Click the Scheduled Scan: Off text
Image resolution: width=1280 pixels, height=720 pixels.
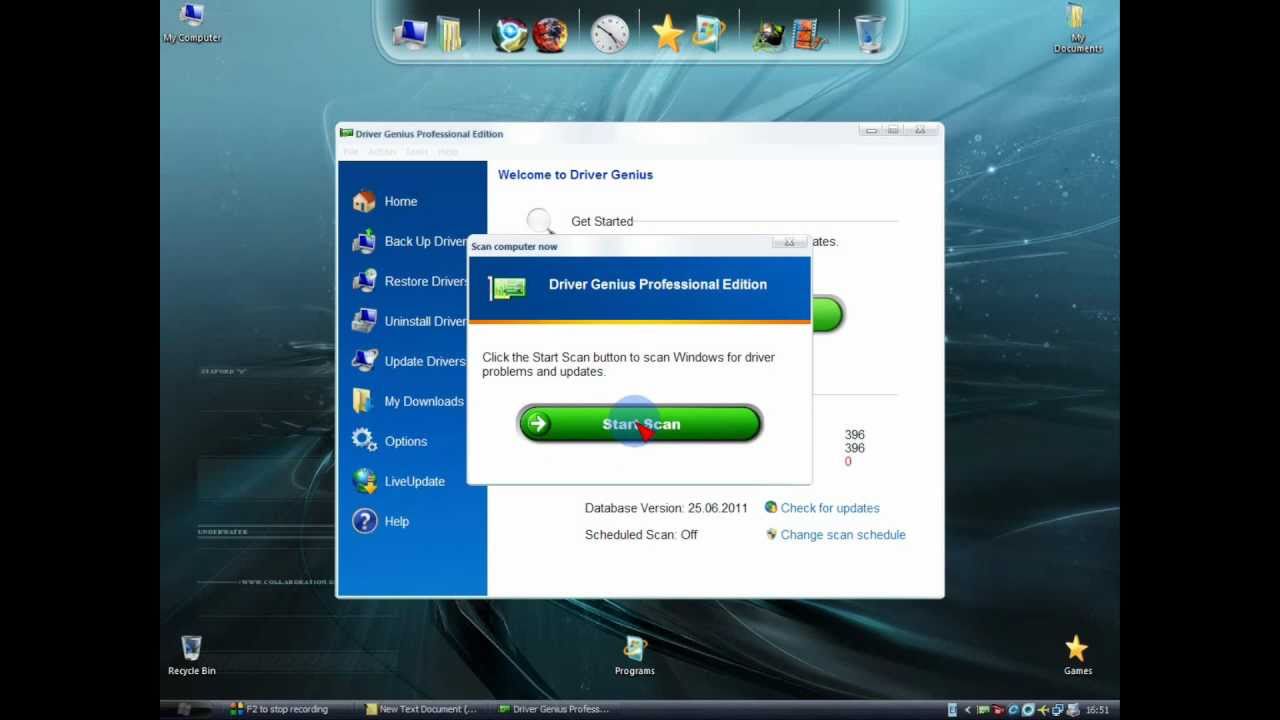coord(641,535)
